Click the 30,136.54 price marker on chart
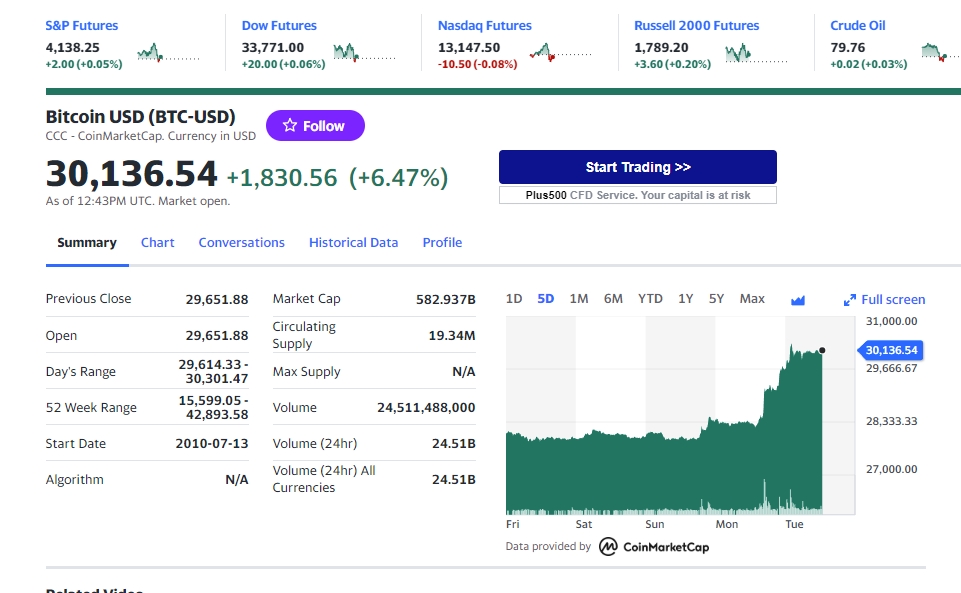 tap(891, 350)
